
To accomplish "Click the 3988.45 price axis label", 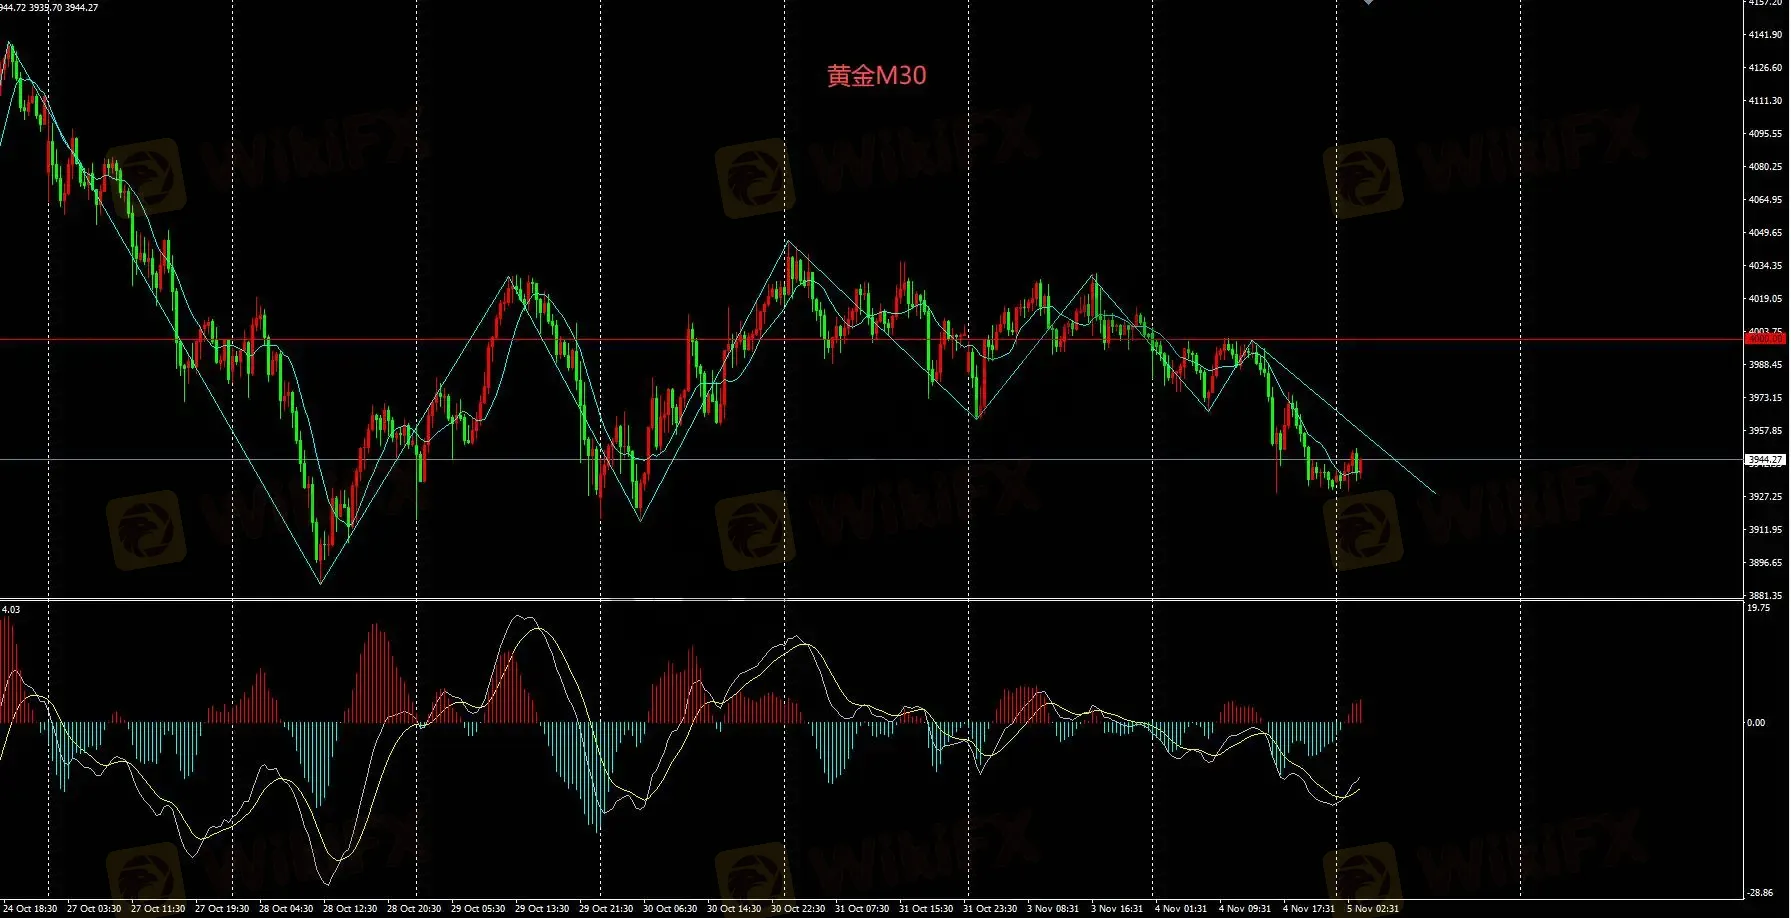I will click(1765, 365).
